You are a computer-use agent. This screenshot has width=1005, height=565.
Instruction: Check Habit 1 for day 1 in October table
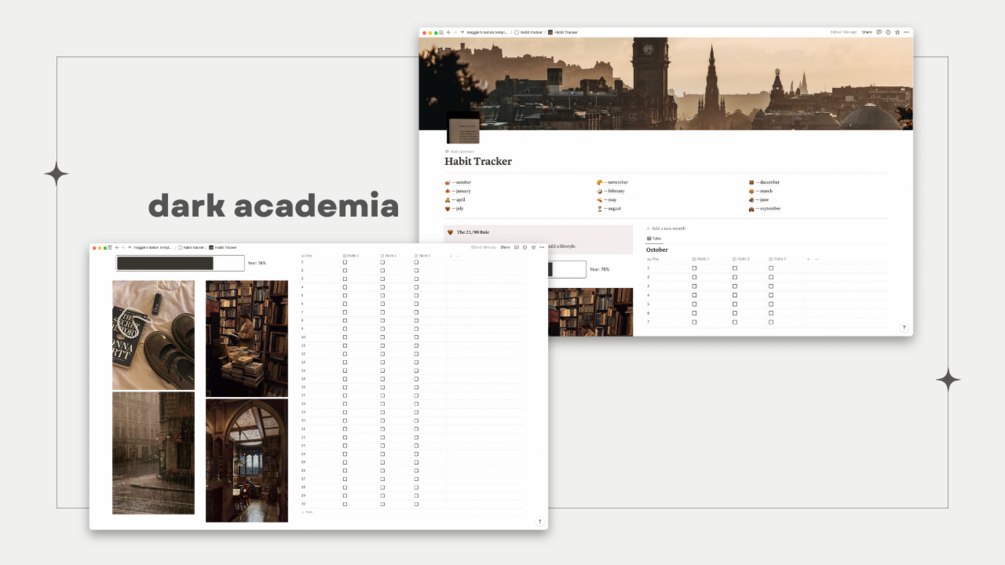(694, 268)
